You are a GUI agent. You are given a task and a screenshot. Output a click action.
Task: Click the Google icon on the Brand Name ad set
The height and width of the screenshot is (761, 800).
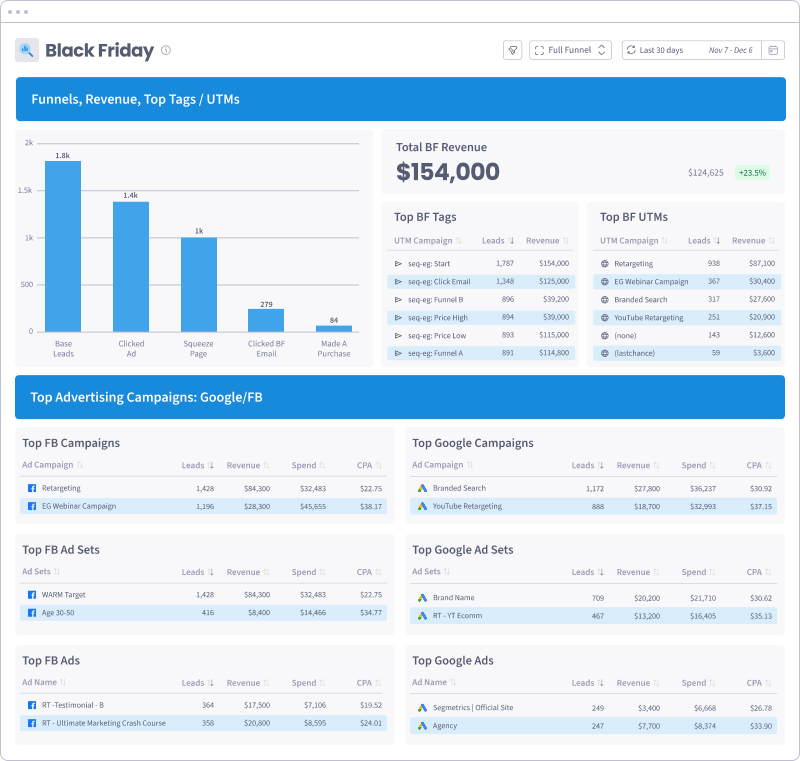point(422,595)
